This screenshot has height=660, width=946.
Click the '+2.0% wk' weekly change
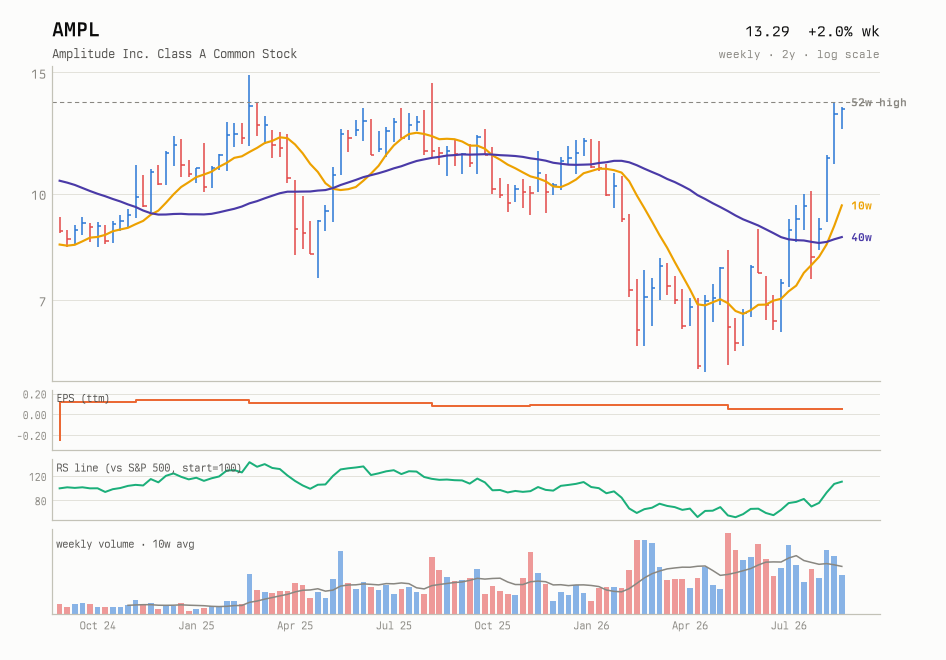click(x=843, y=31)
